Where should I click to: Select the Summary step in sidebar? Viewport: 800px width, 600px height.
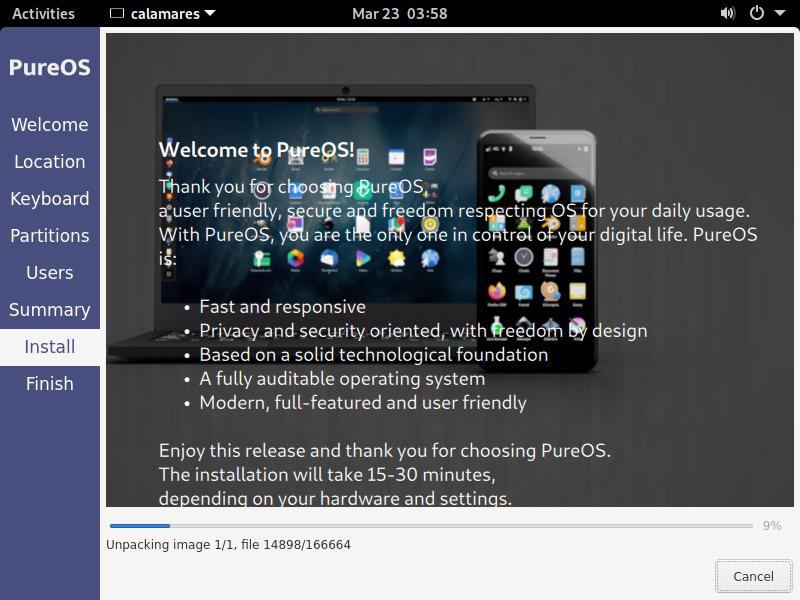(50, 310)
